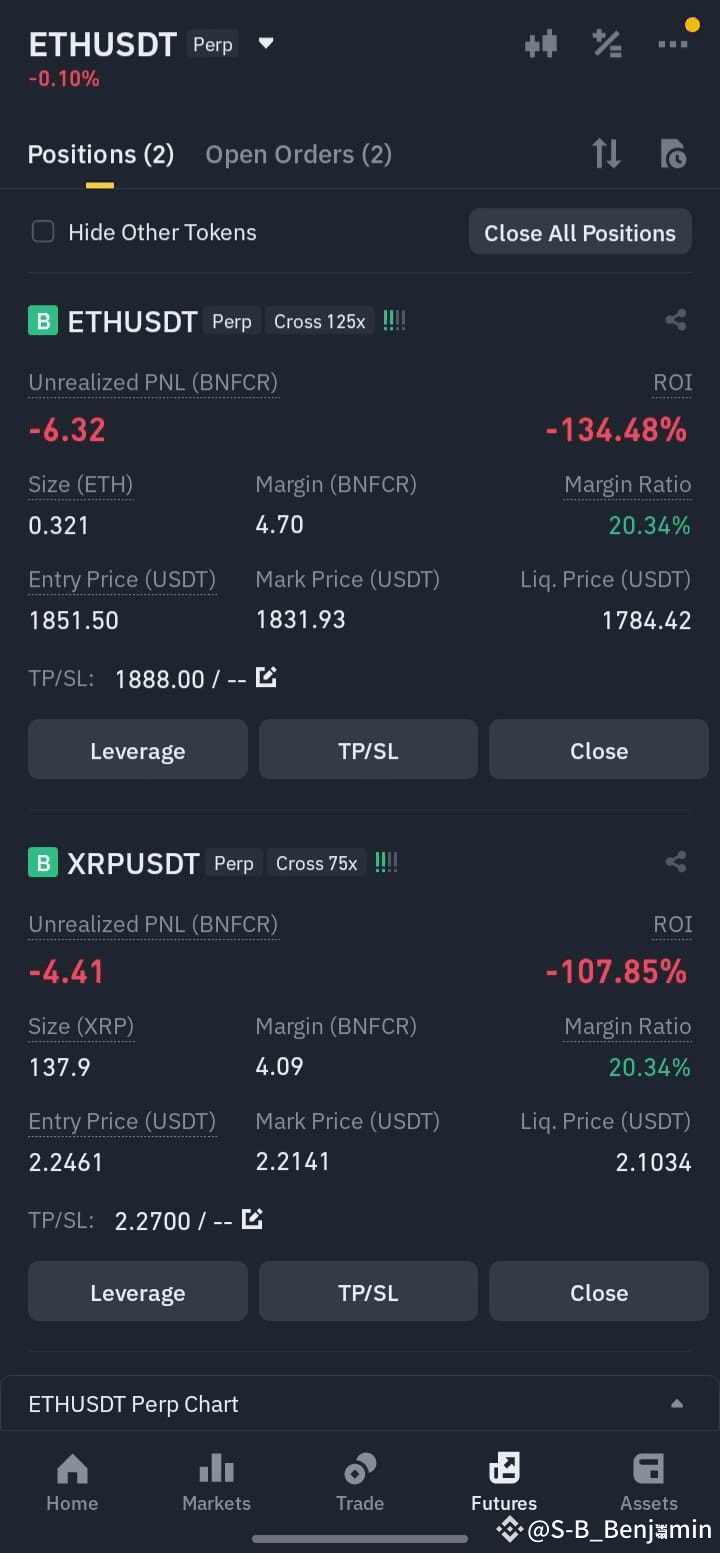Expand the ETHUSDT Perp Chart panel
The image size is (720, 1553).
click(360, 1403)
